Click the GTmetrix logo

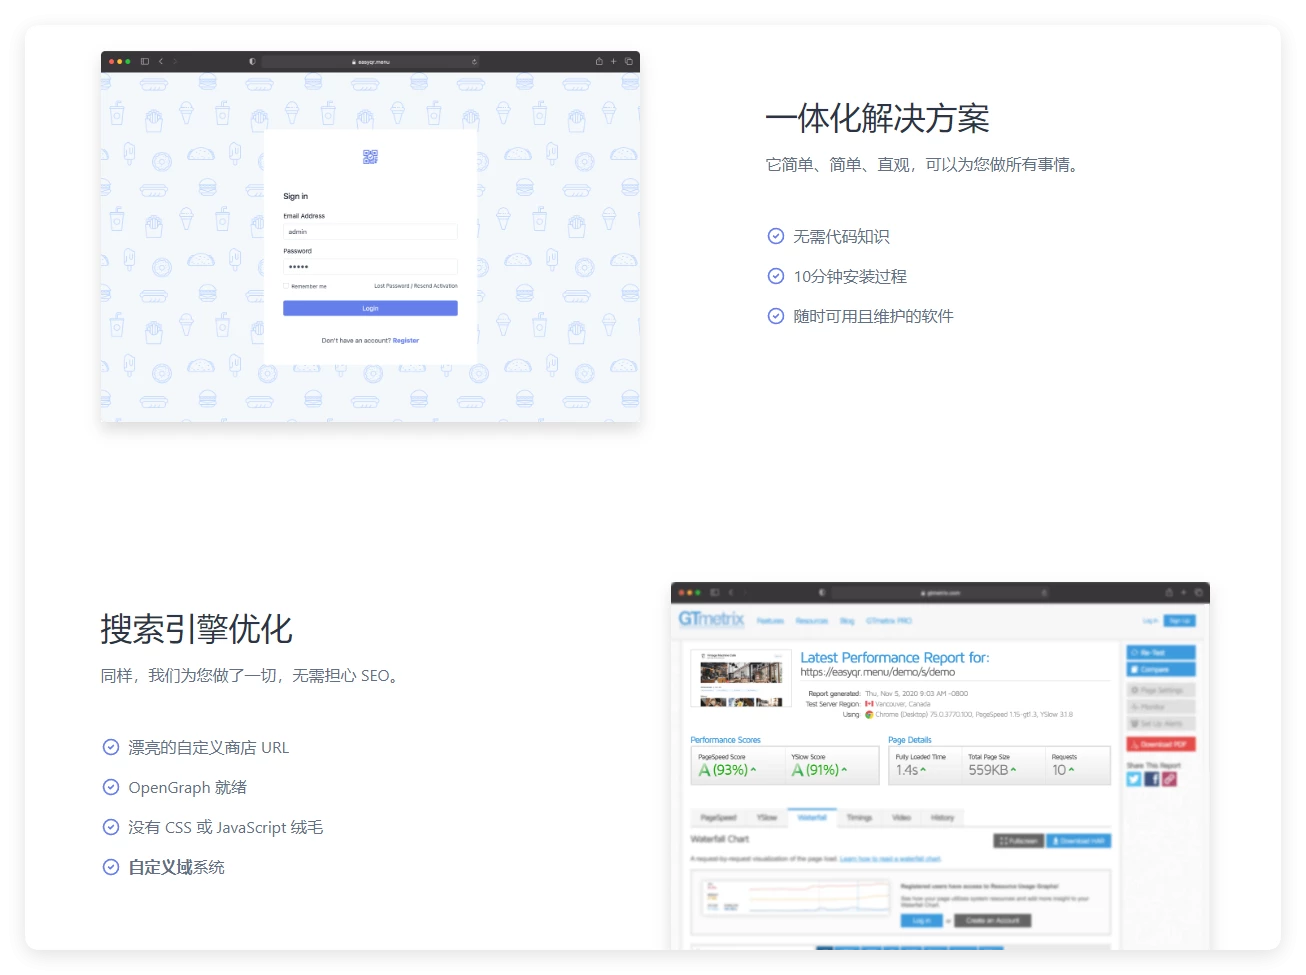[710, 619]
